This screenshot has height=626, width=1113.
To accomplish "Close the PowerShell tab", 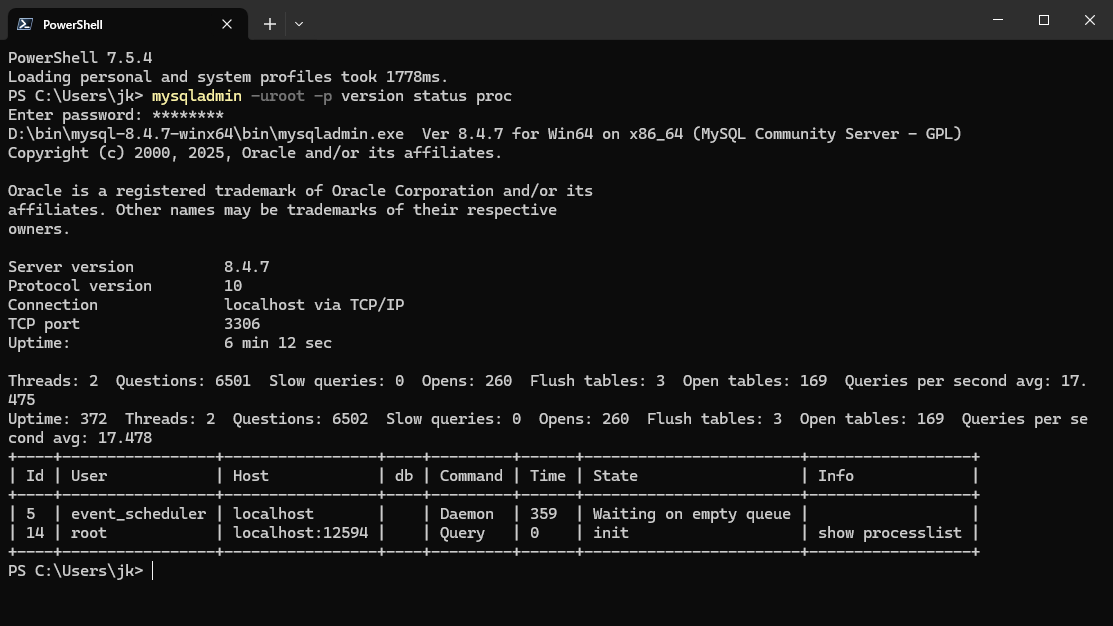I will pyautogui.click(x=228, y=24).
